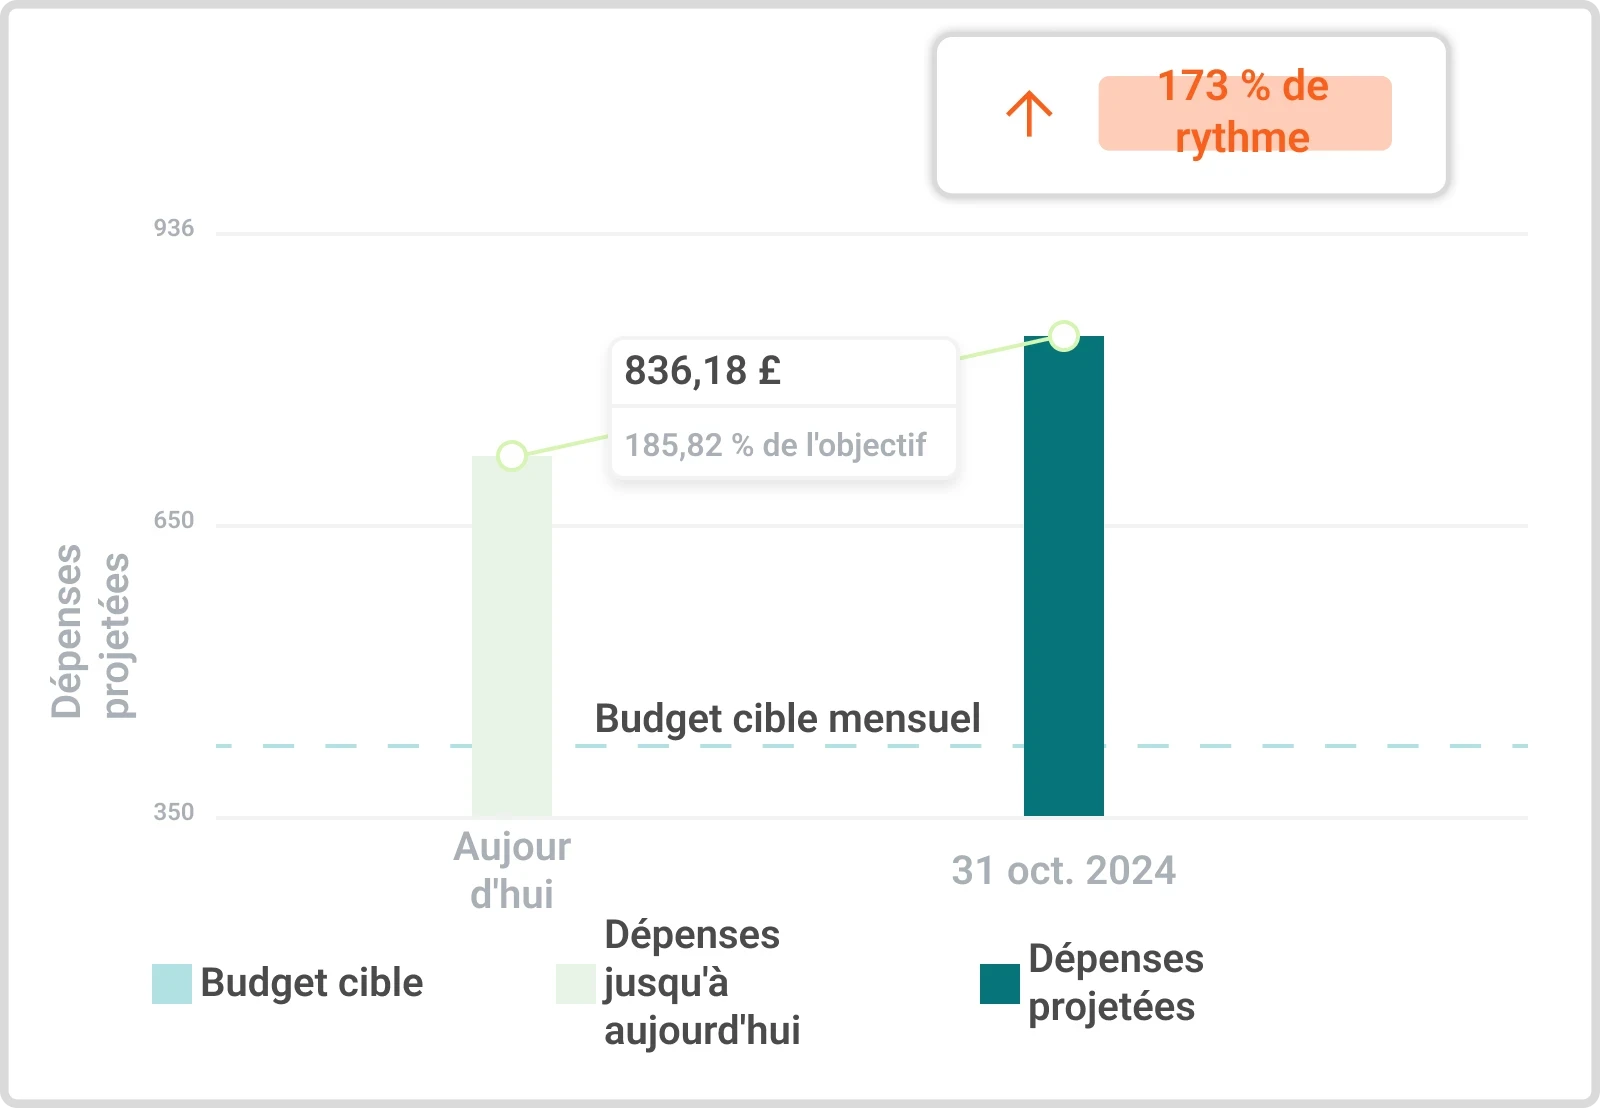This screenshot has width=1600, height=1108.
Task: Click the light green spending-to-date bar
Action: click(512, 640)
